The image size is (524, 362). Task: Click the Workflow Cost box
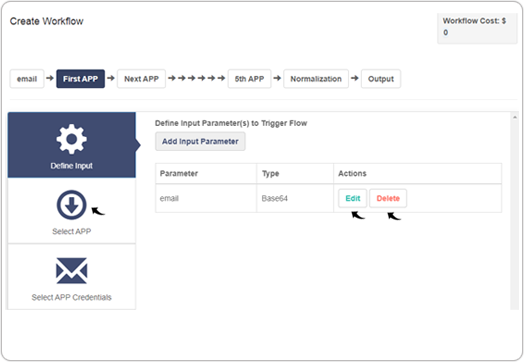(x=477, y=28)
